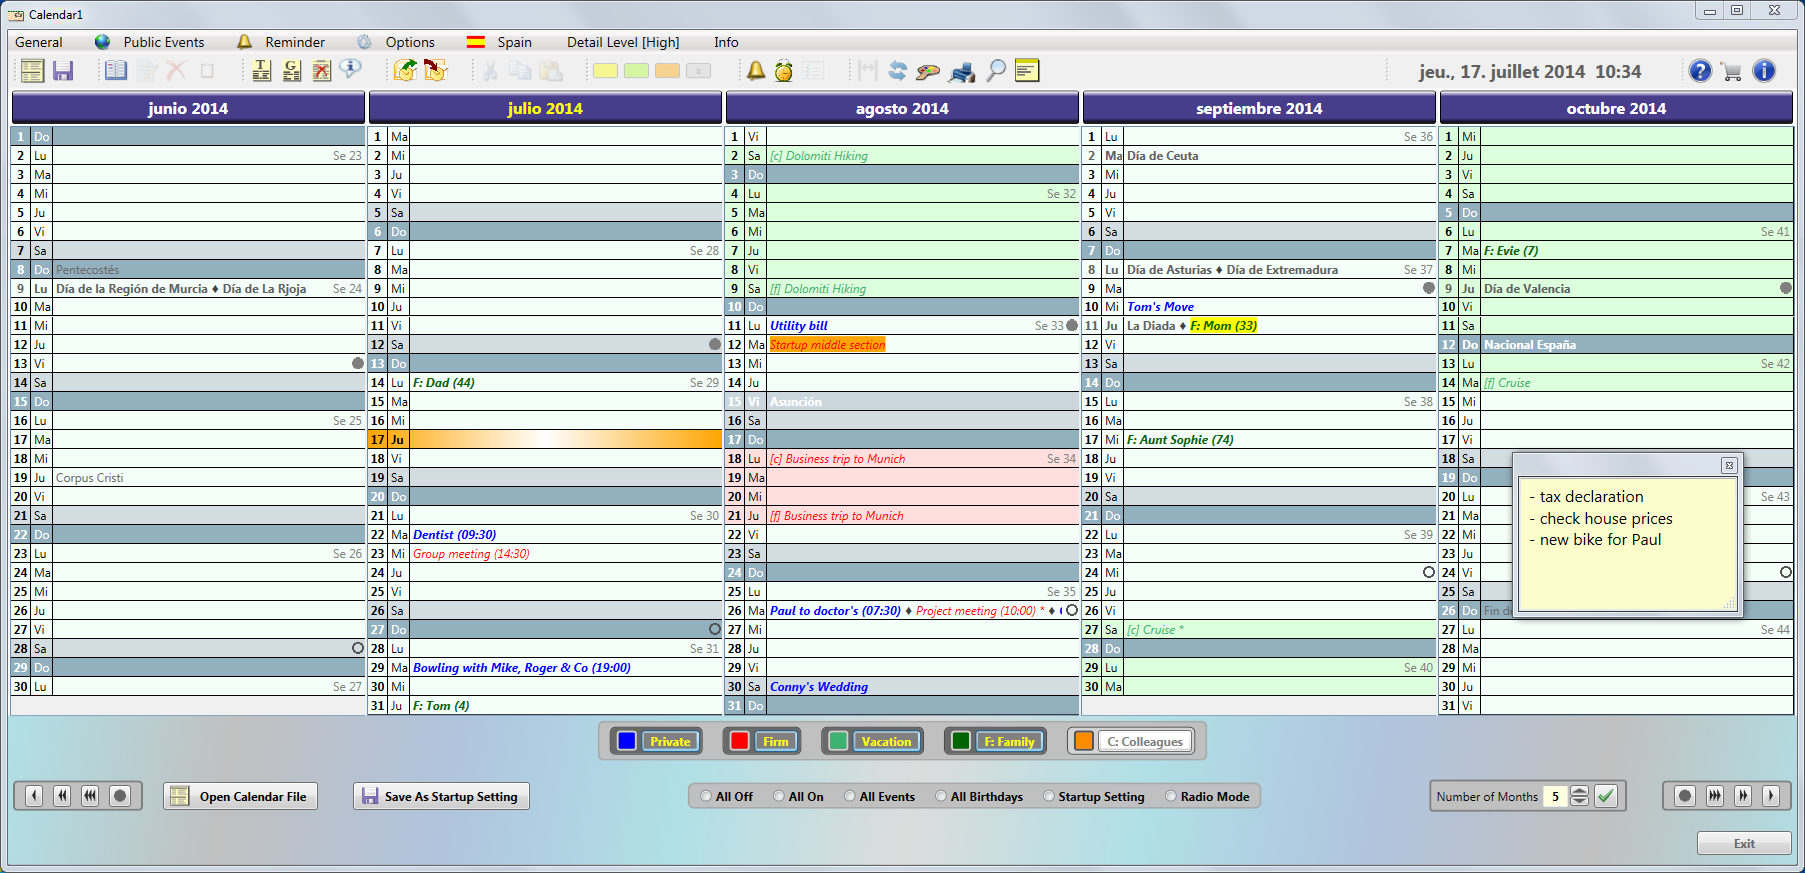The width and height of the screenshot is (1805, 873).
Task: Click the light green color swatch in toolbar
Action: click(x=636, y=71)
